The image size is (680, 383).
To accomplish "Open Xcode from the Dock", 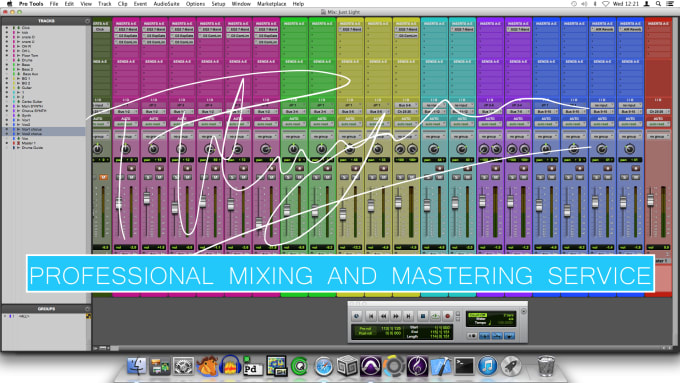I will 441,367.
